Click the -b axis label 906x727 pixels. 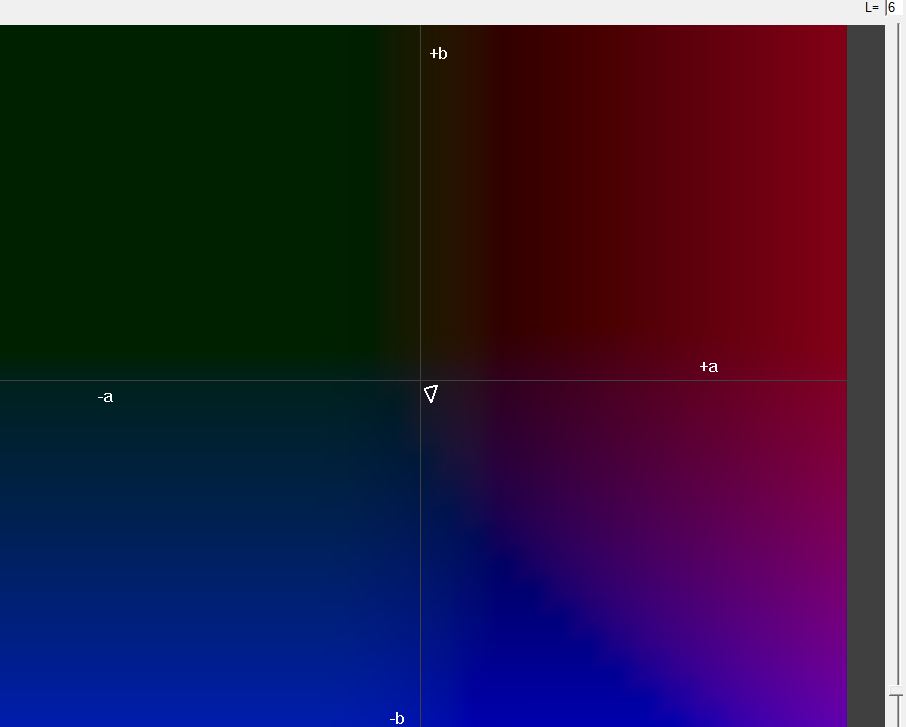point(397,718)
